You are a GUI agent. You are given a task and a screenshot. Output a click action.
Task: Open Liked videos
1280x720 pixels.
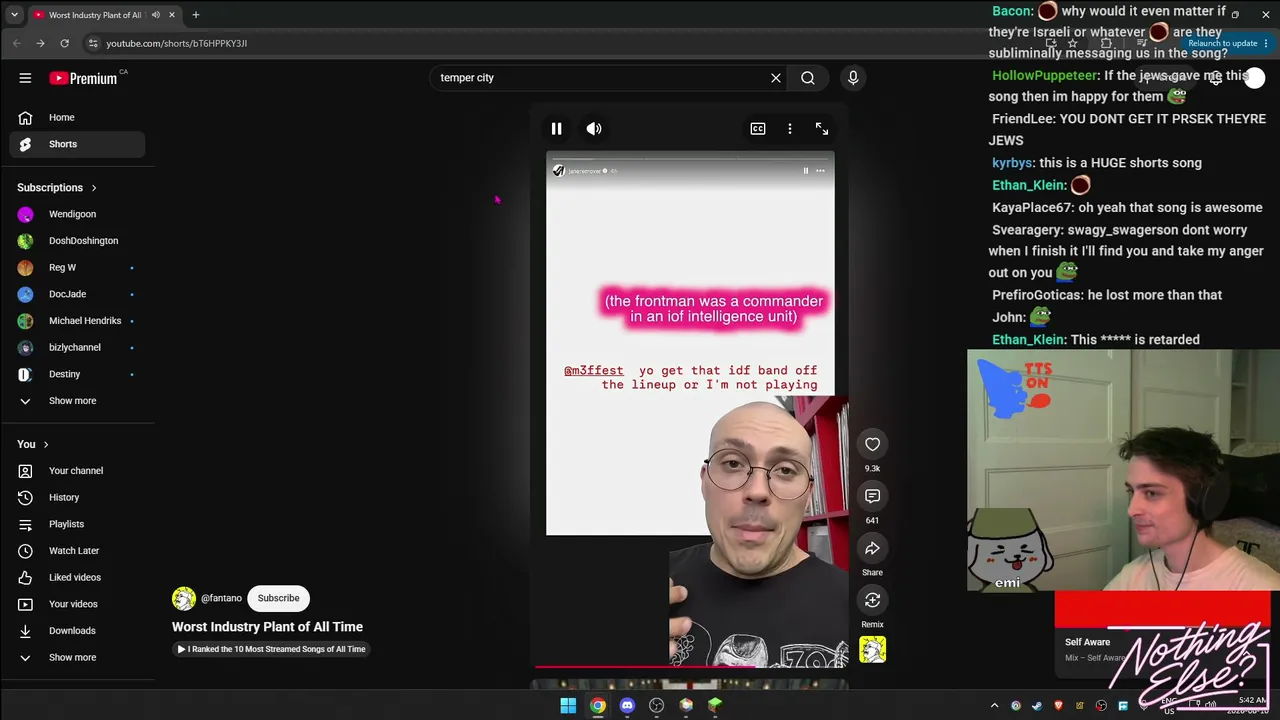77,578
